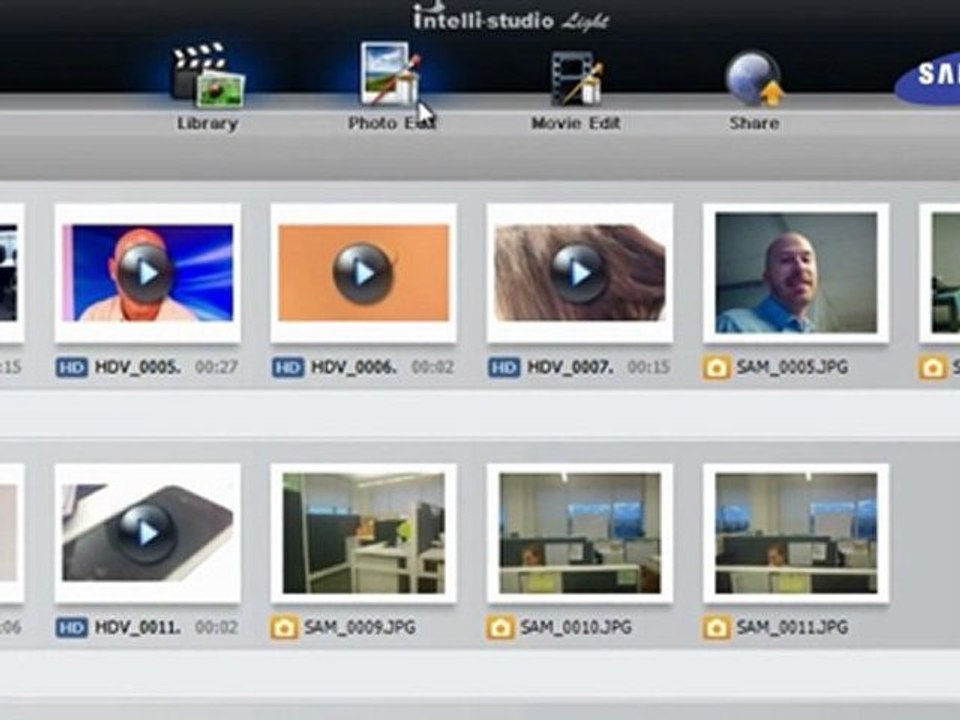Click the 00:02 duration of HDV_0006
960x720 pixels.
[433, 367]
